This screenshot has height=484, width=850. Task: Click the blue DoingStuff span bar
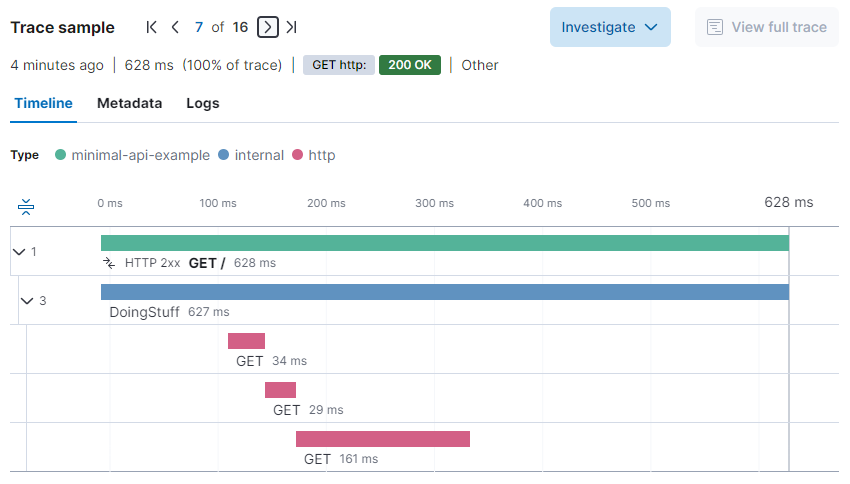(x=445, y=292)
